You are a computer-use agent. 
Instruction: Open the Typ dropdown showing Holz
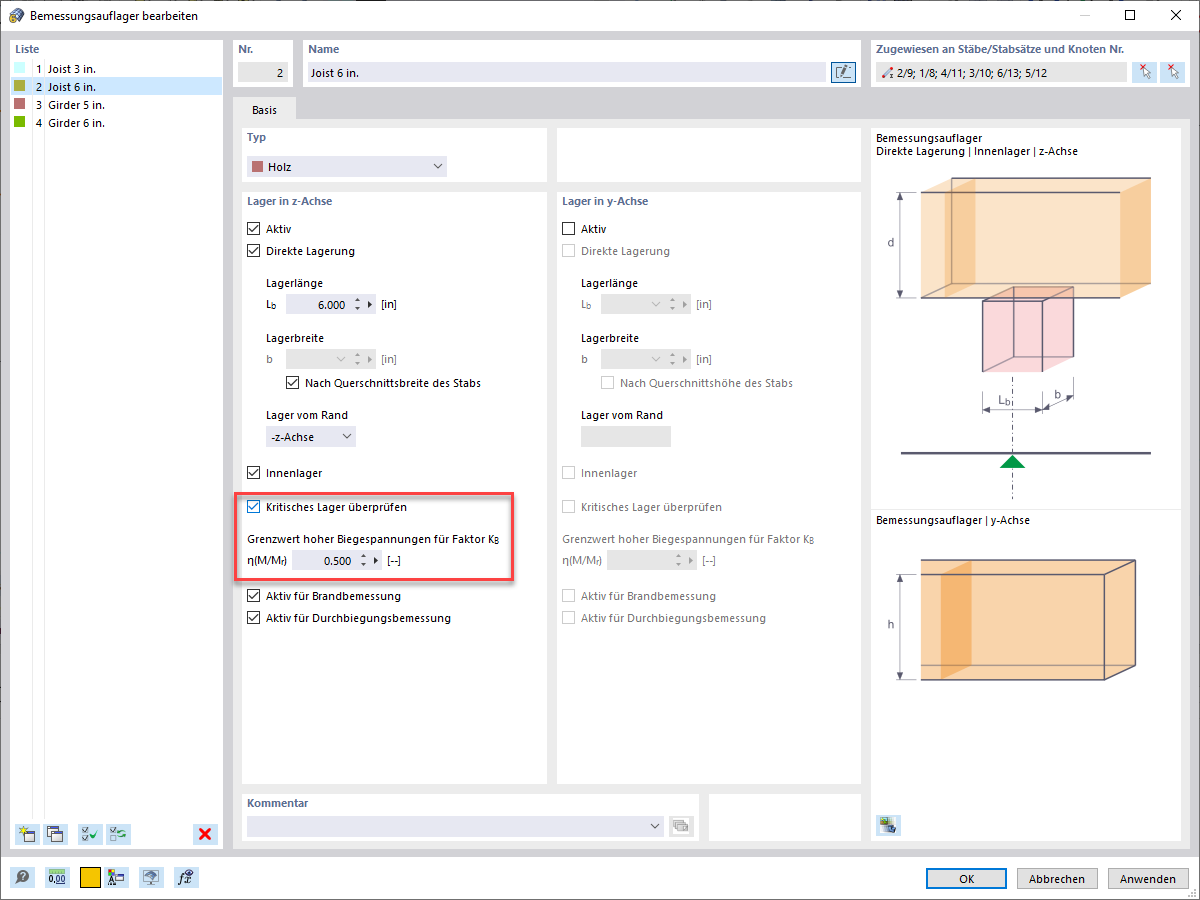pos(347,167)
